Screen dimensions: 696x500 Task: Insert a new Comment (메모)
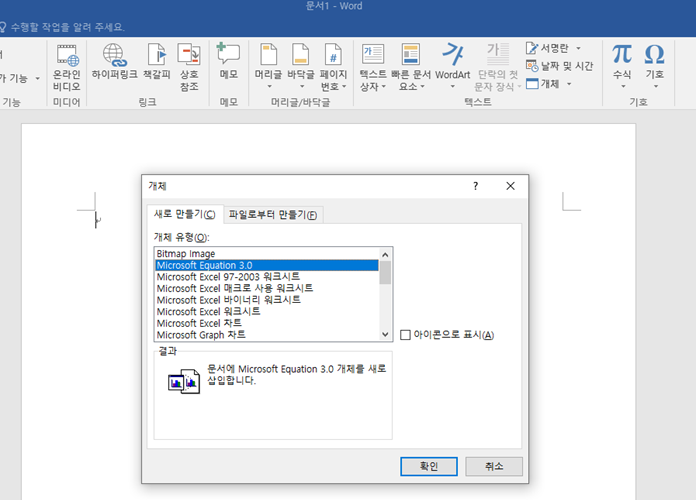(x=229, y=62)
